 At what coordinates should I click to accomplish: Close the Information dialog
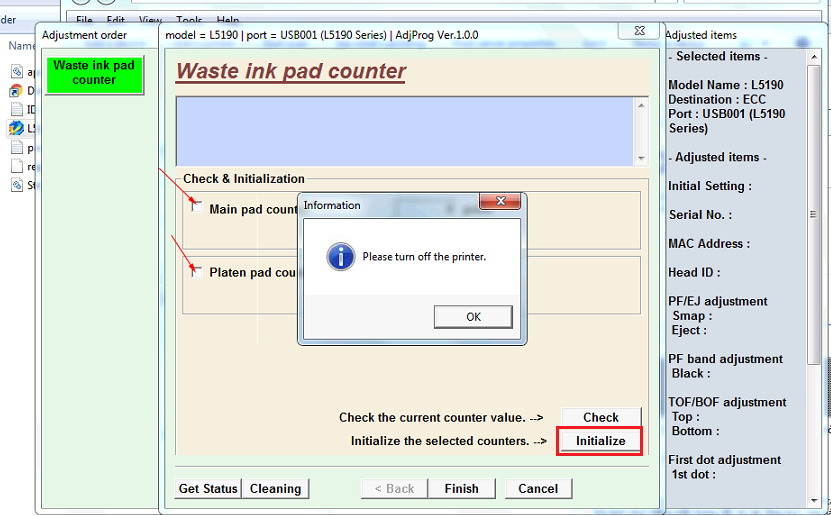click(500, 201)
